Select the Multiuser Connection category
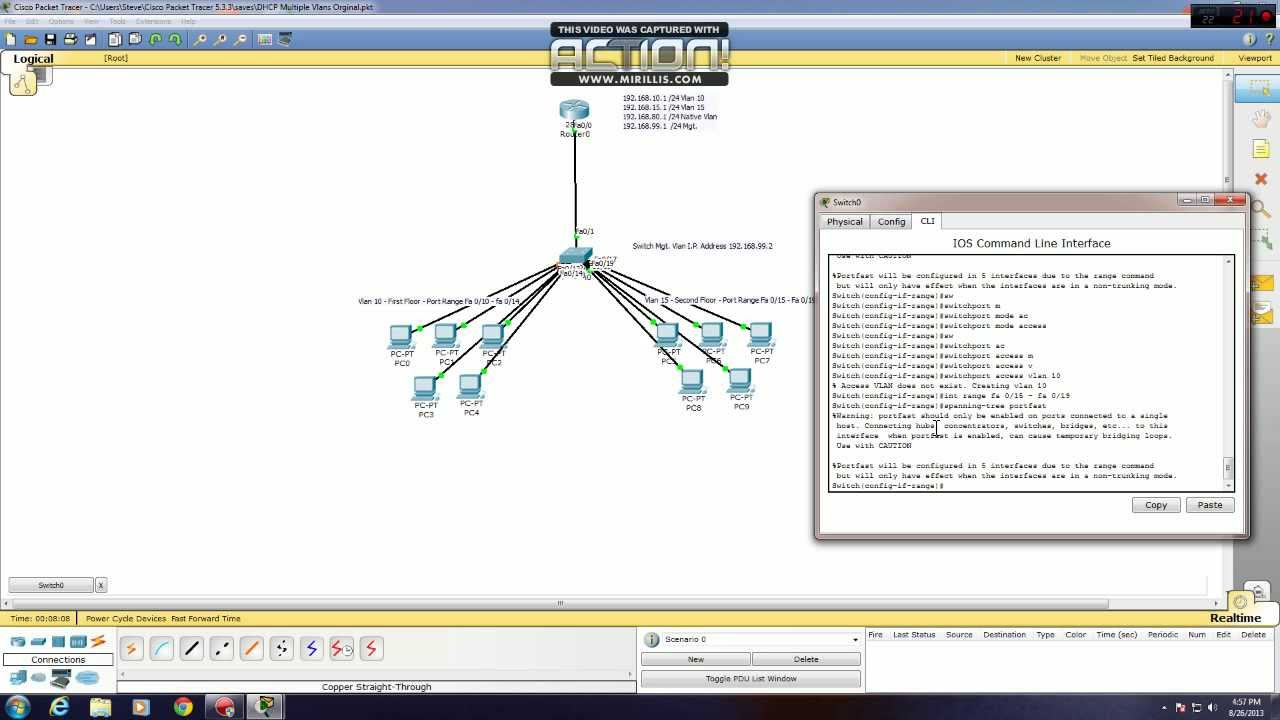Viewport: 1280px width, 720px height. tap(87, 678)
